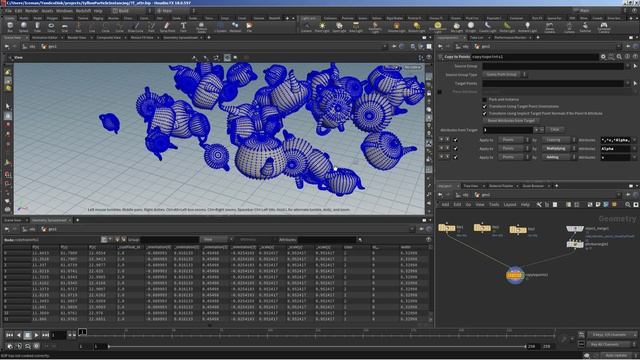Select the Font shelf tool
Viewport: 640px width, 360px height.
[183, 27]
